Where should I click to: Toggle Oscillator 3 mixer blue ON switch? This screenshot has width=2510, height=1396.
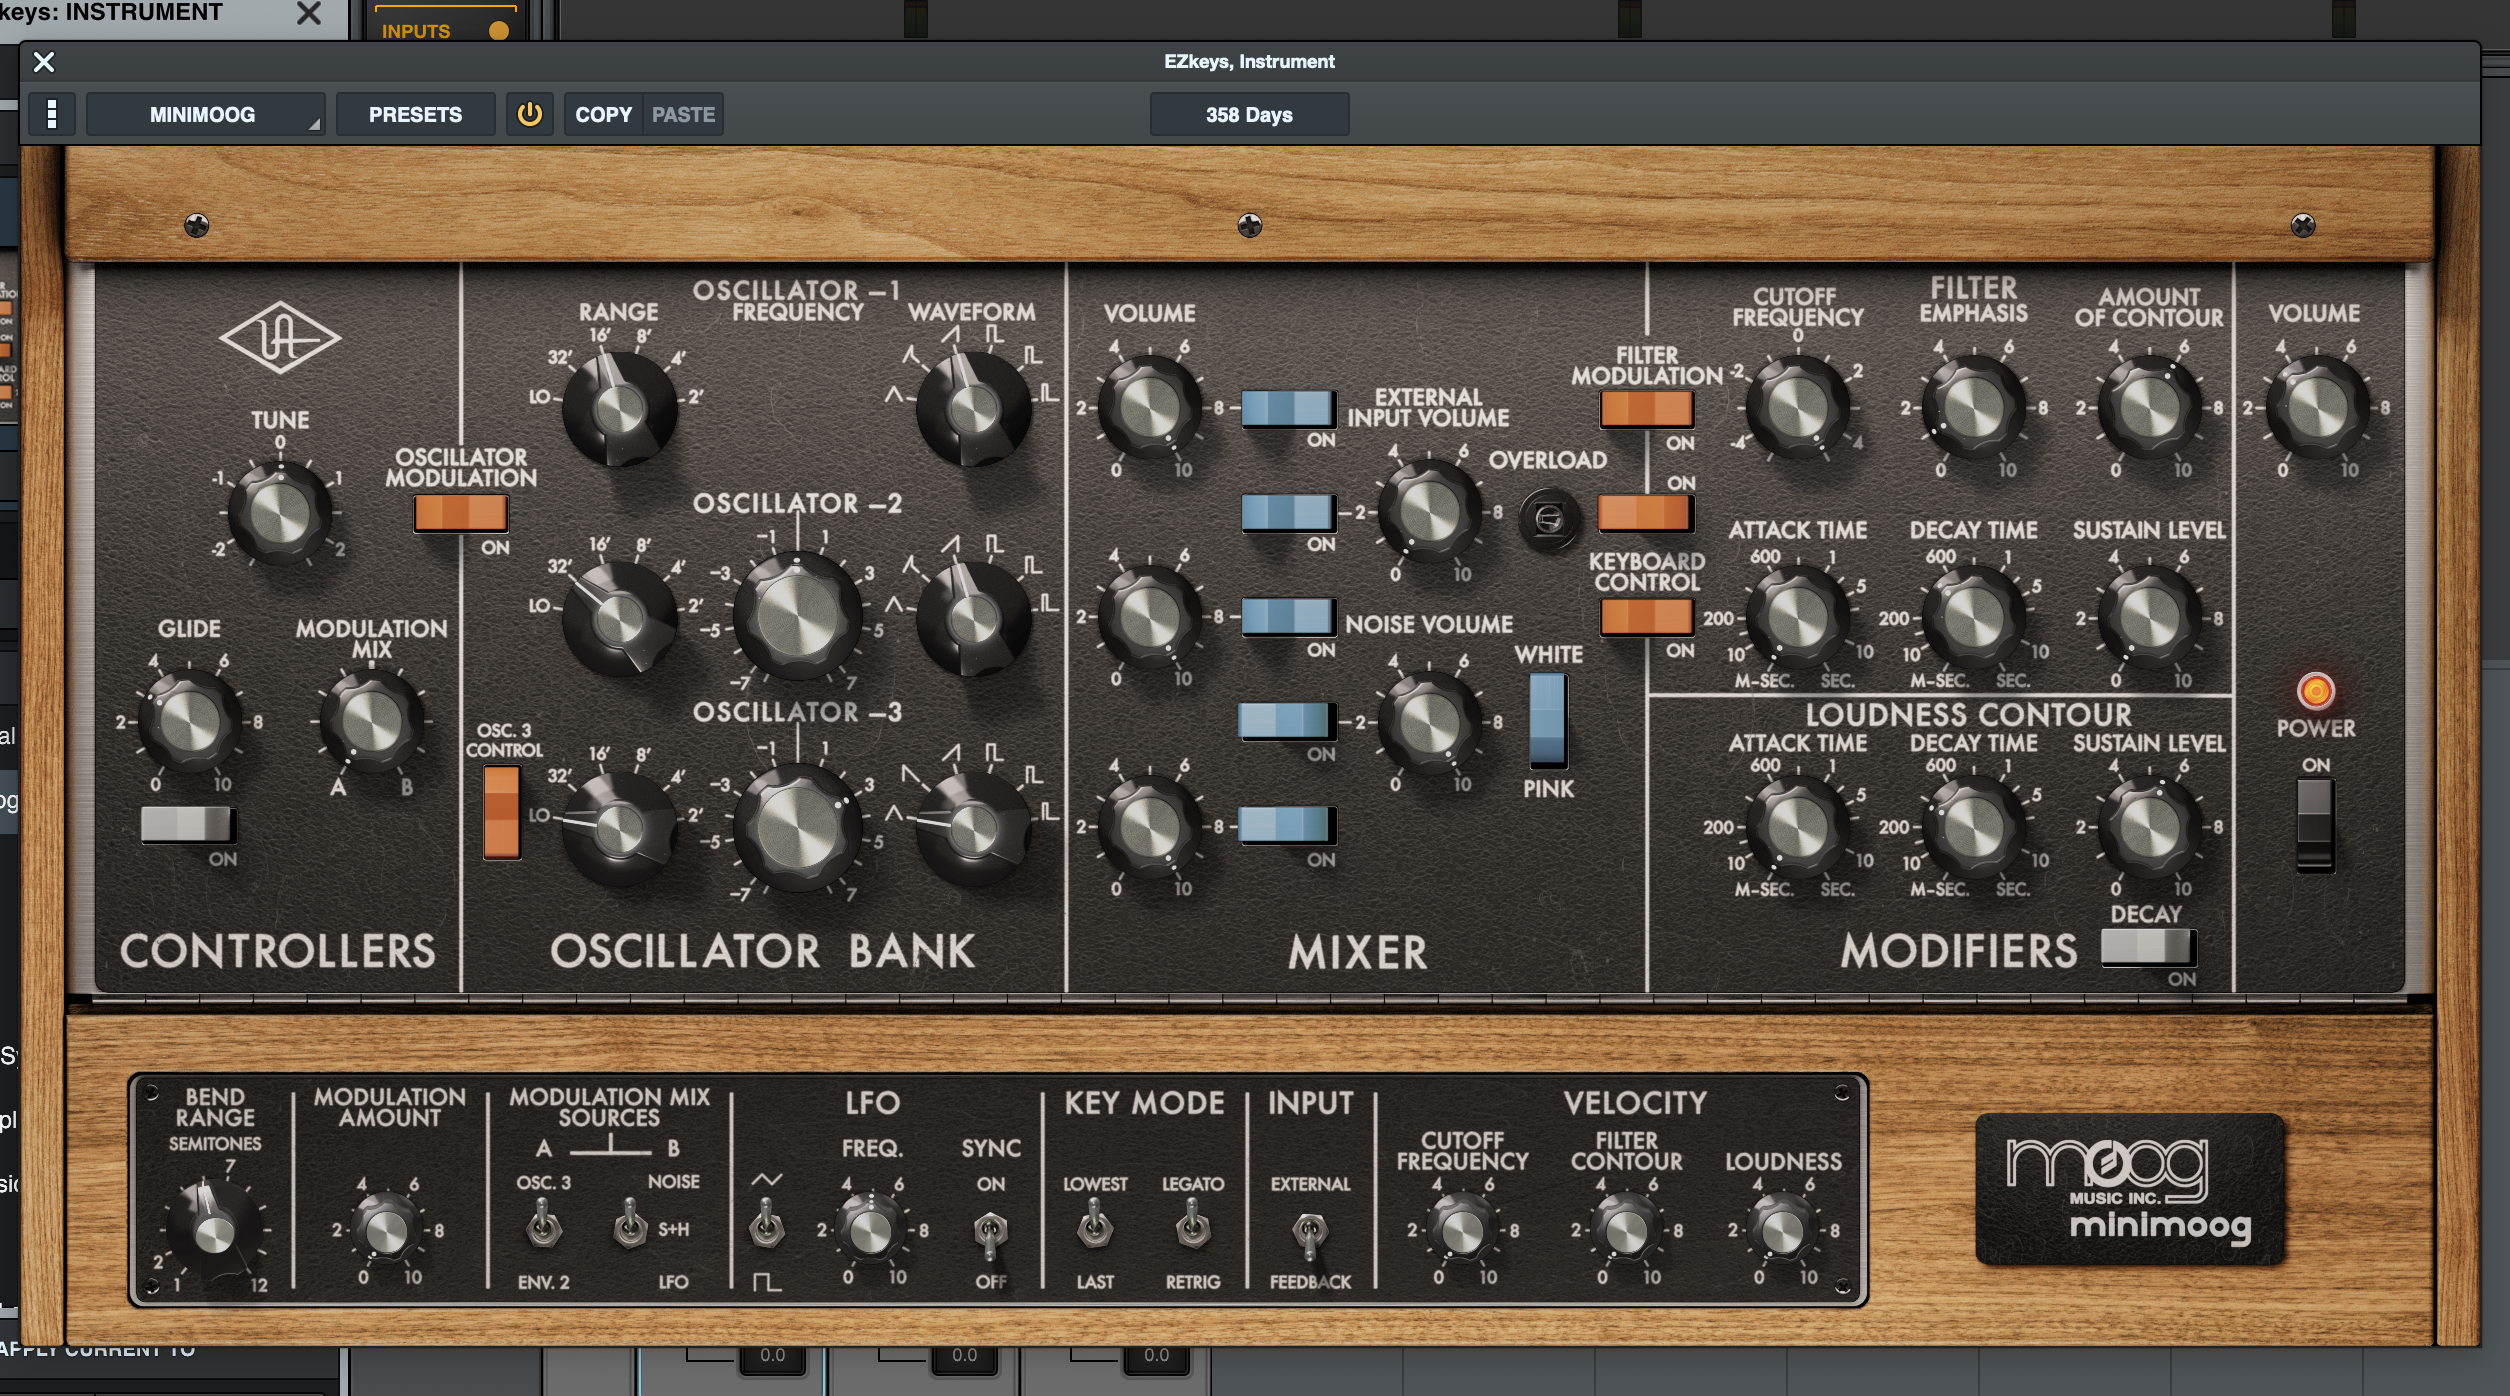click(1287, 825)
